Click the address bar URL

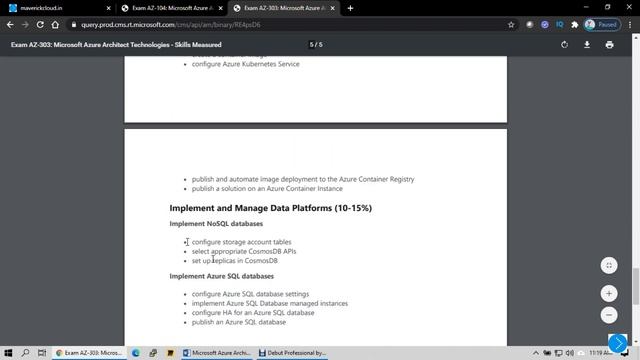(171, 24)
